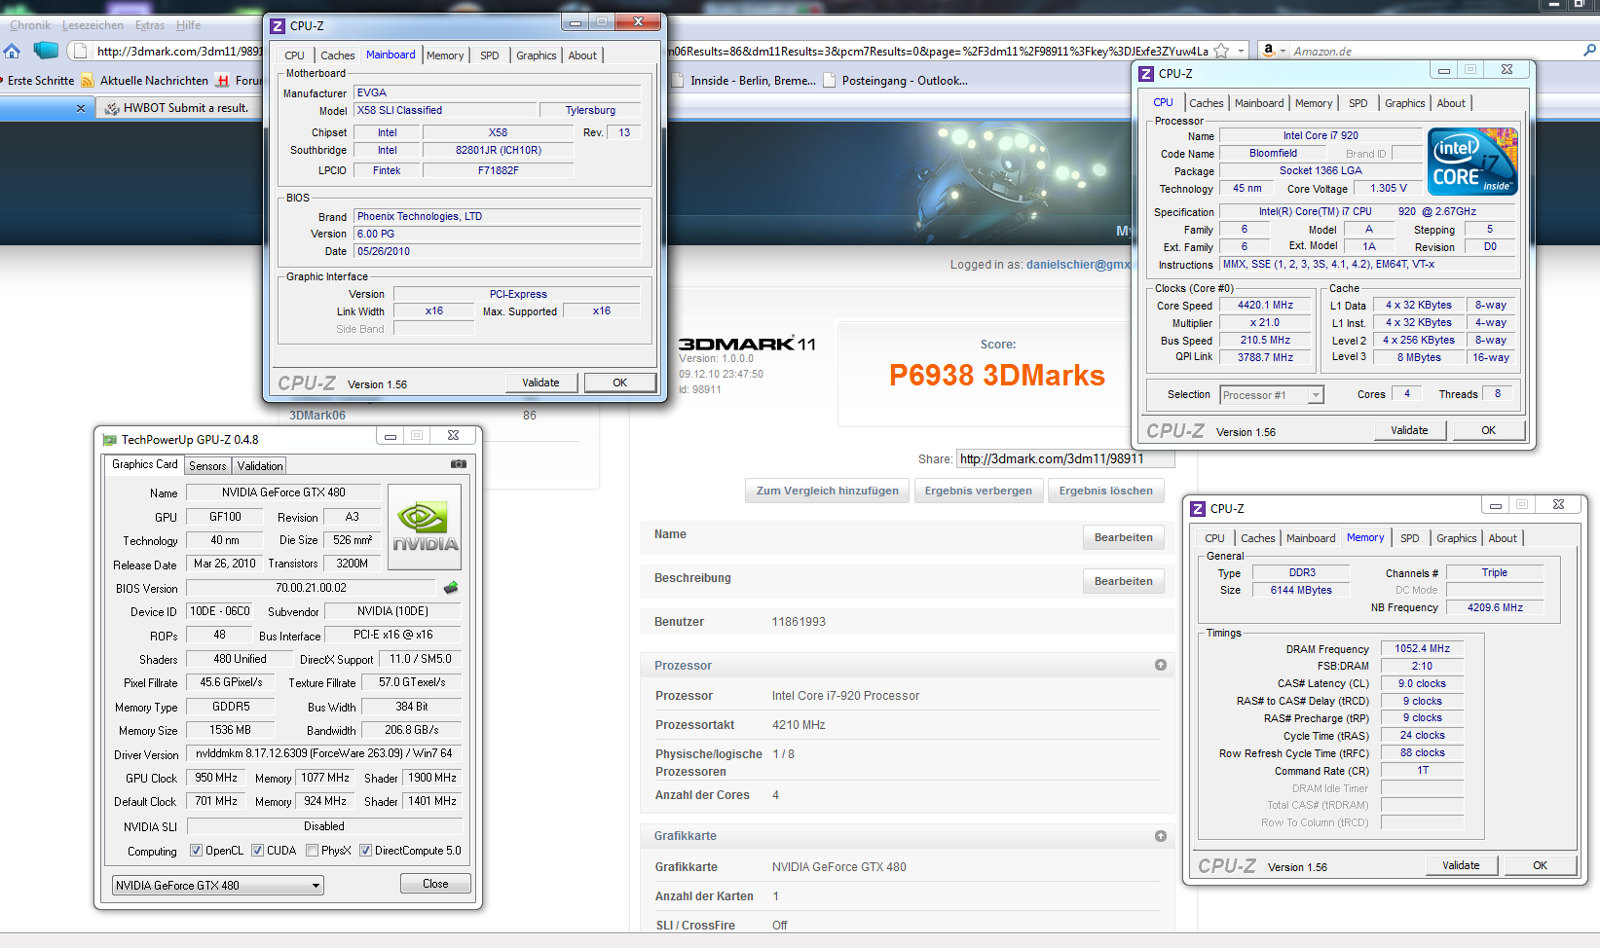This screenshot has width=1600, height=948.
Task: Take a screenshot with GPU-Z camera icon
Action: pyautogui.click(x=458, y=464)
